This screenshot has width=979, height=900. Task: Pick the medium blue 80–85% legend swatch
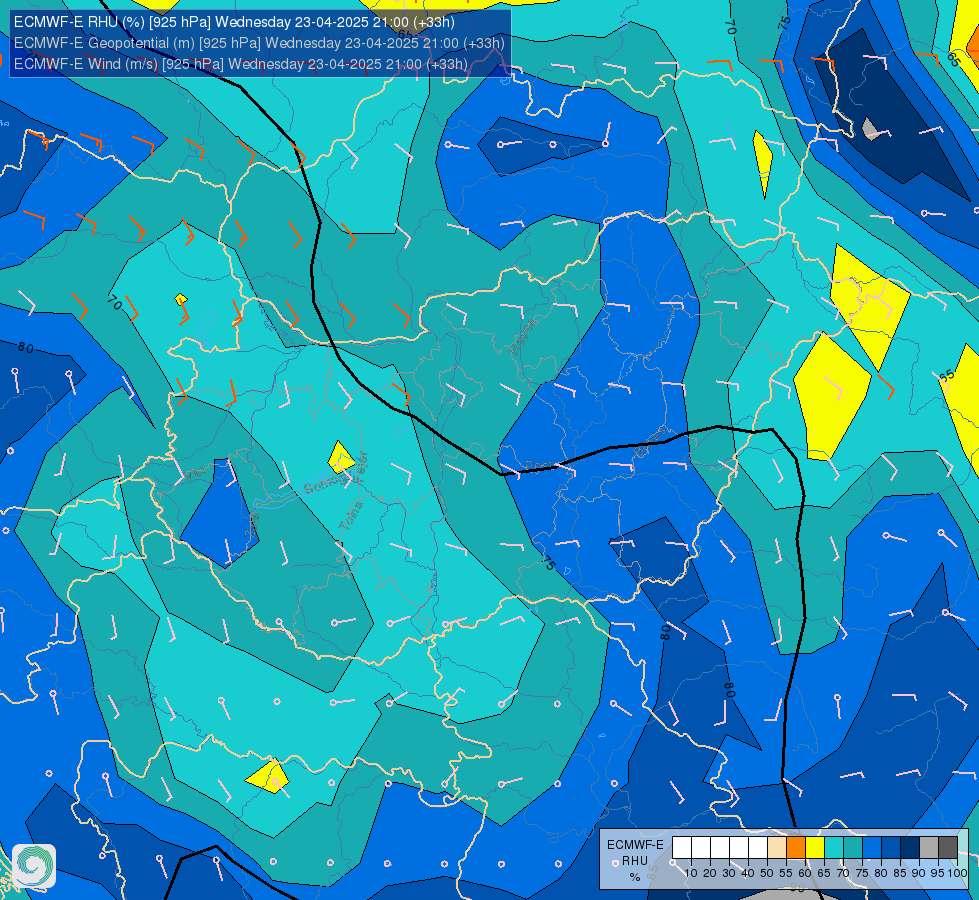click(891, 847)
